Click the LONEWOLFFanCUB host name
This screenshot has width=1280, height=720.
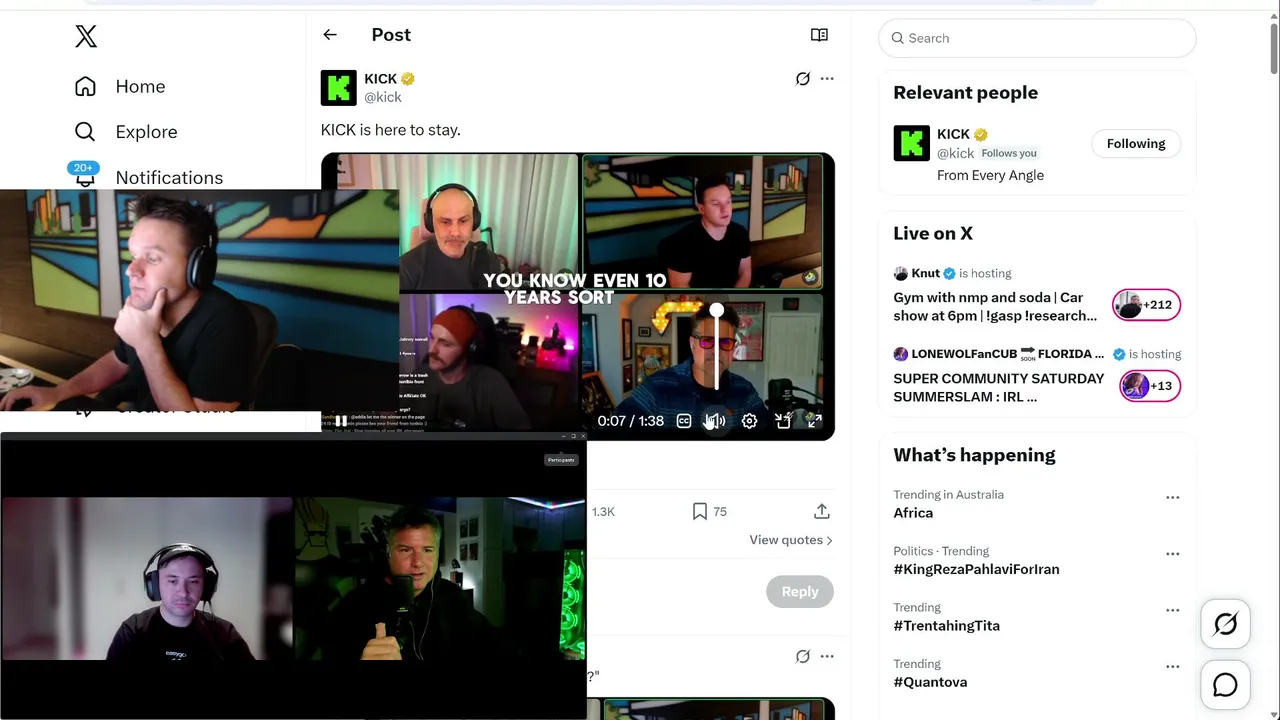[964, 354]
